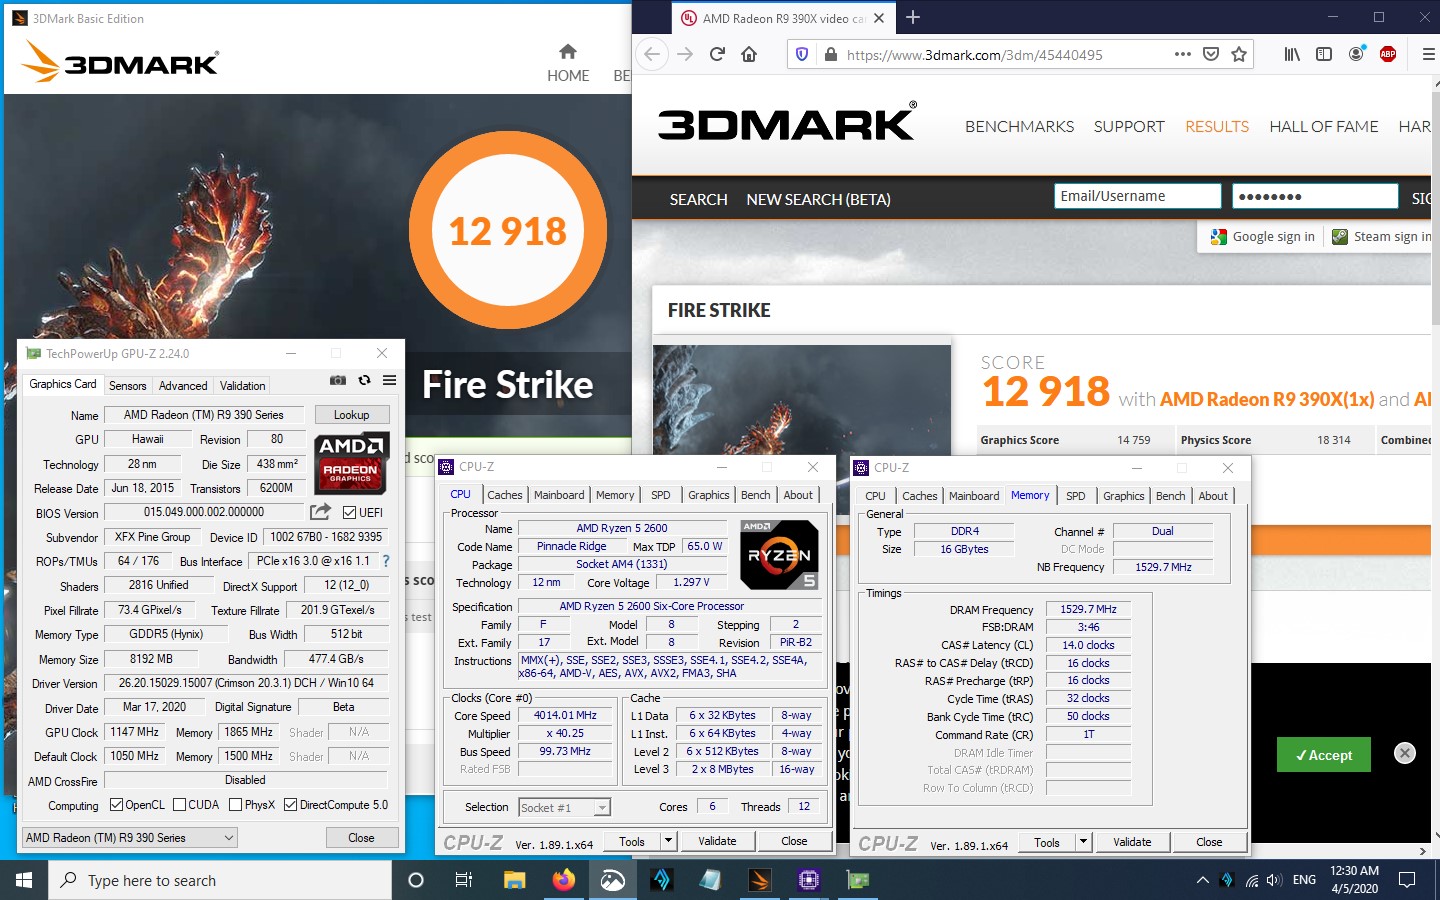The height and width of the screenshot is (900, 1440).
Task: Click the Firefox back arrow
Action: (x=652, y=54)
